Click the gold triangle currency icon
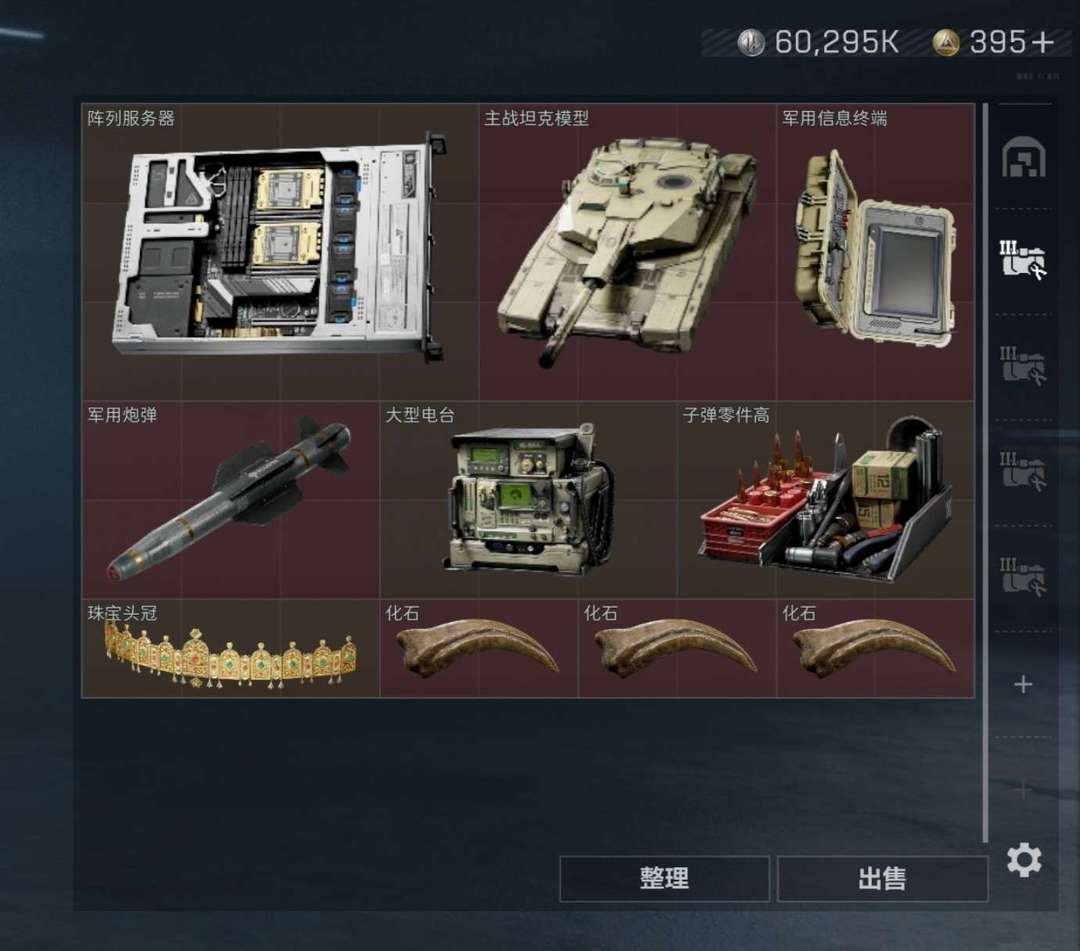Image resolution: width=1080 pixels, height=951 pixels. click(x=946, y=43)
